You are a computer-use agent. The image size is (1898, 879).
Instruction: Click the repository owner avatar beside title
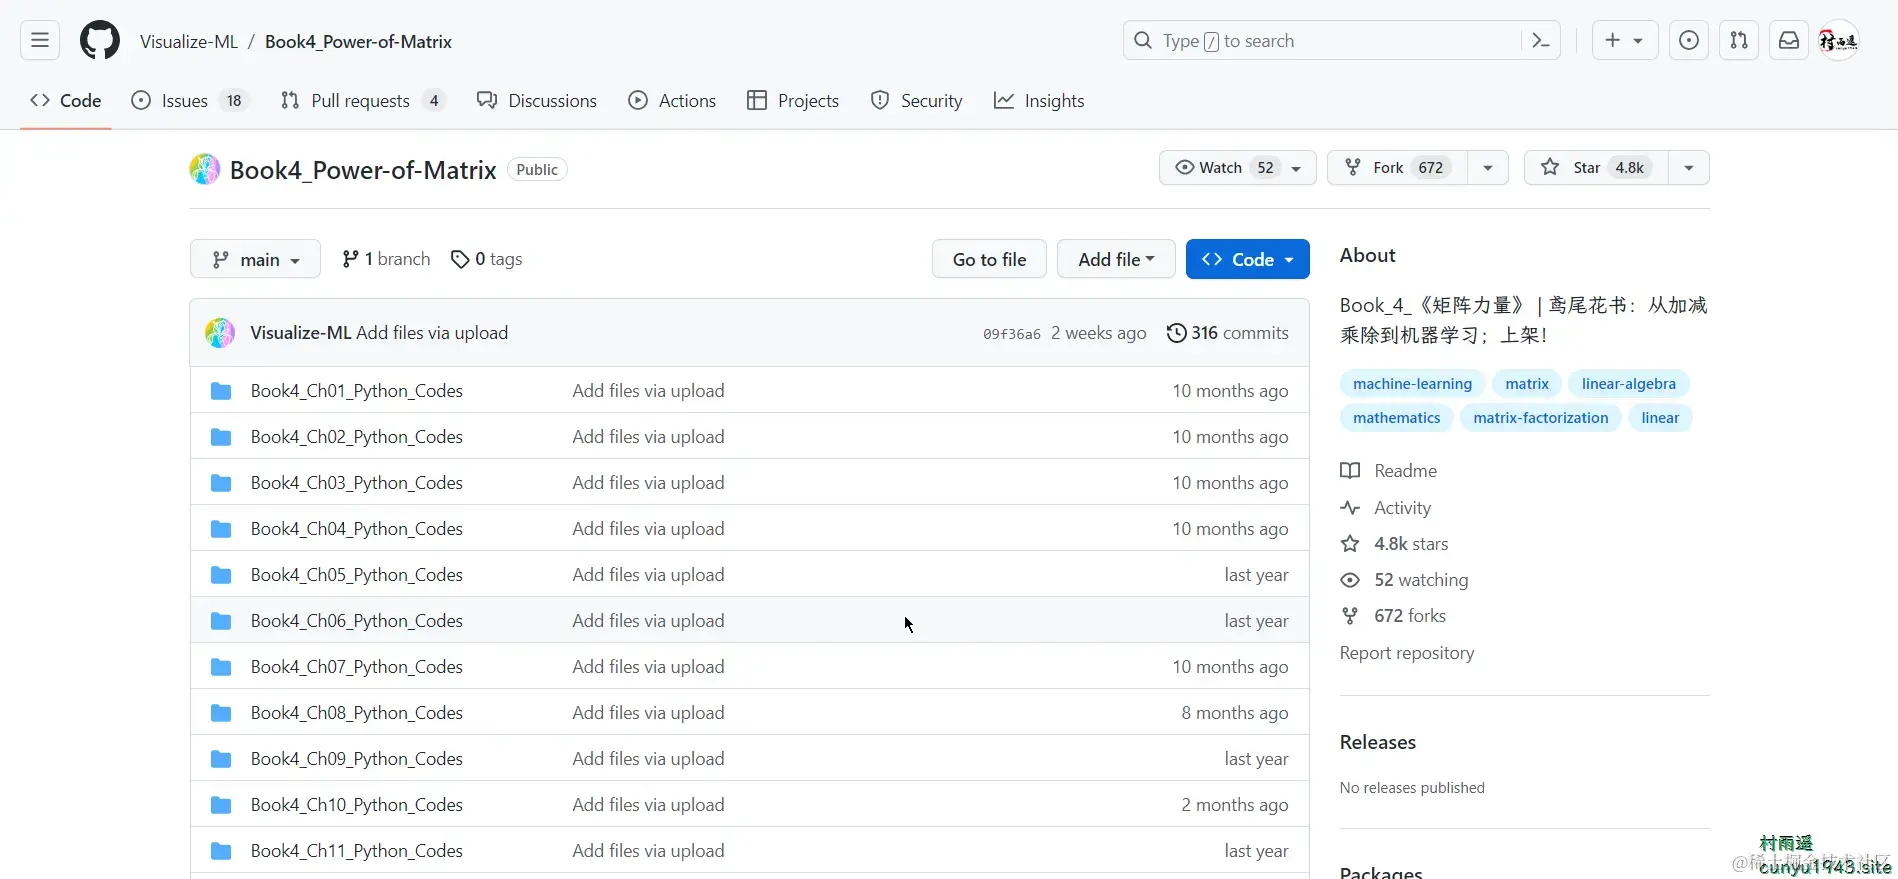point(205,169)
